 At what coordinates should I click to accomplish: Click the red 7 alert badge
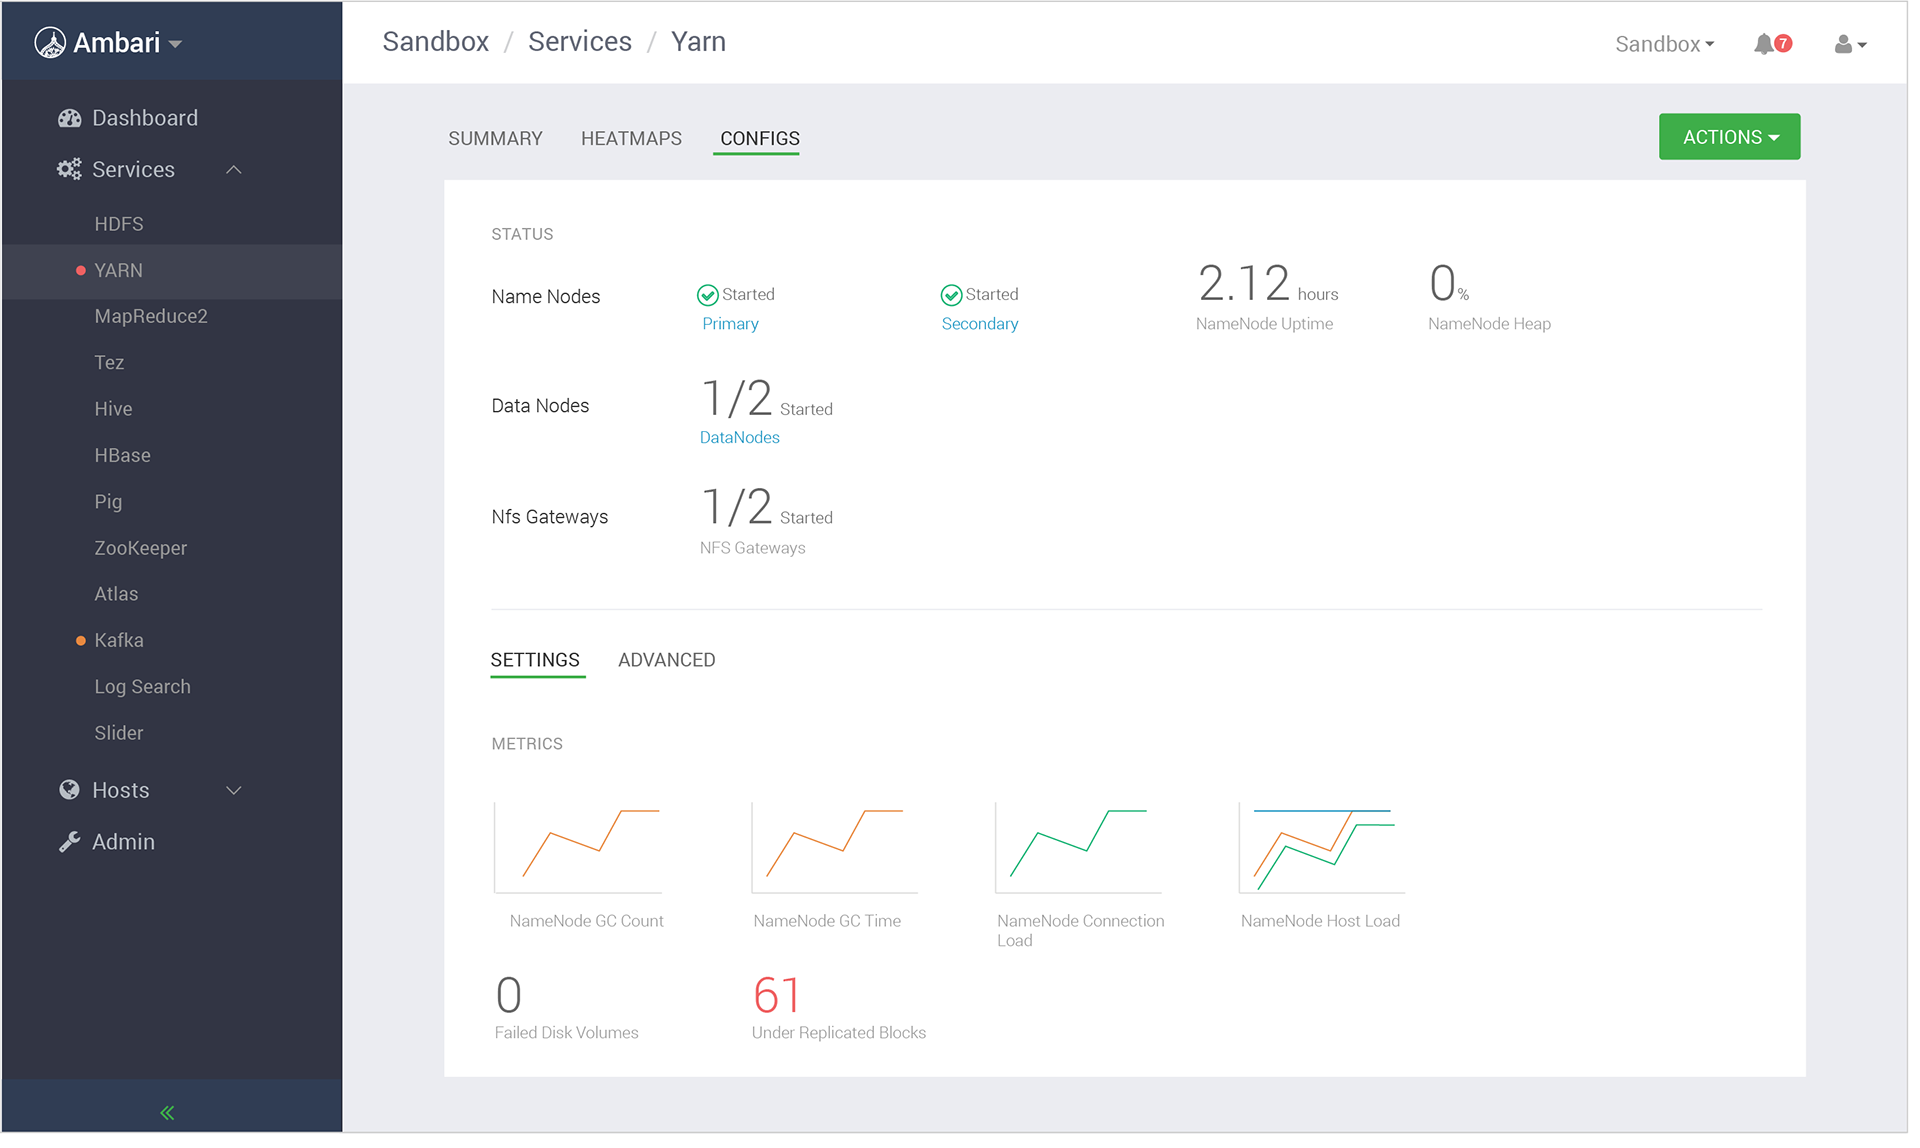[x=1783, y=43]
